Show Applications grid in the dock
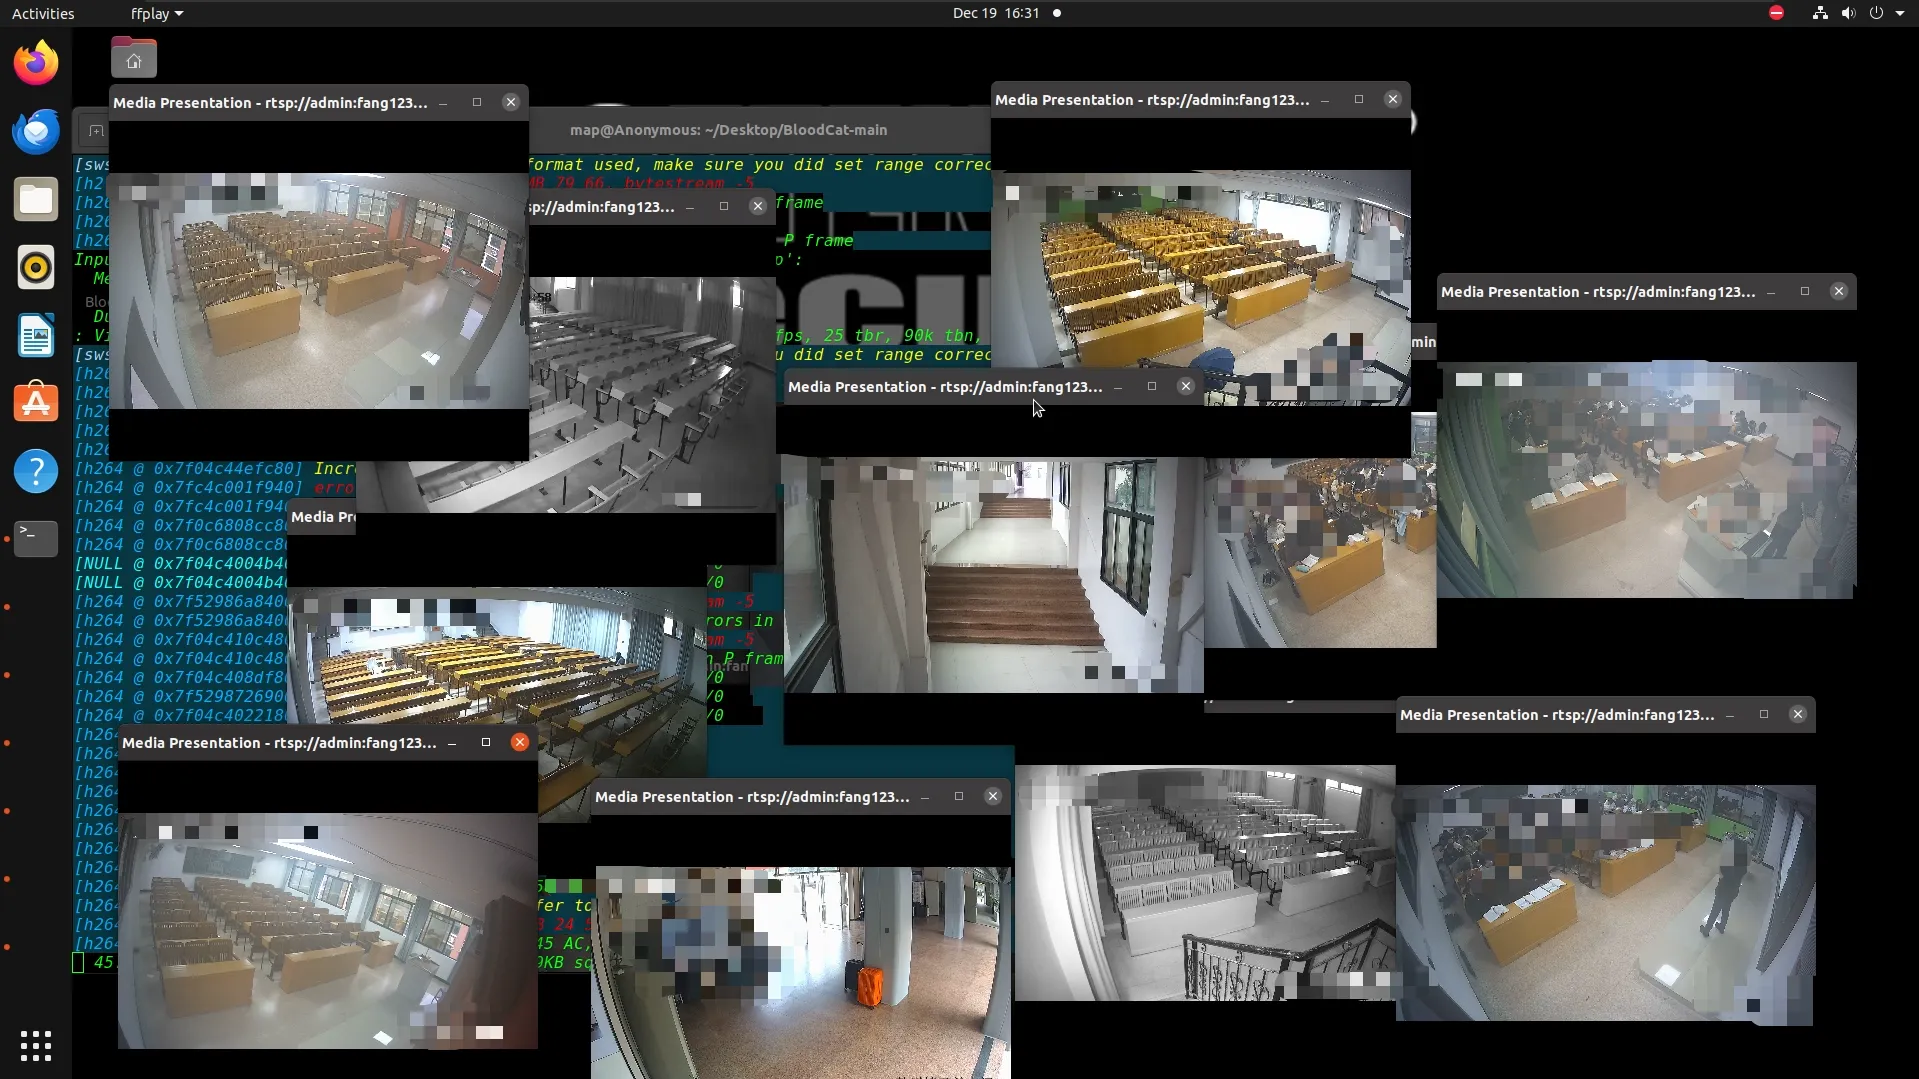Image resolution: width=1919 pixels, height=1079 pixels. coord(36,1046)
